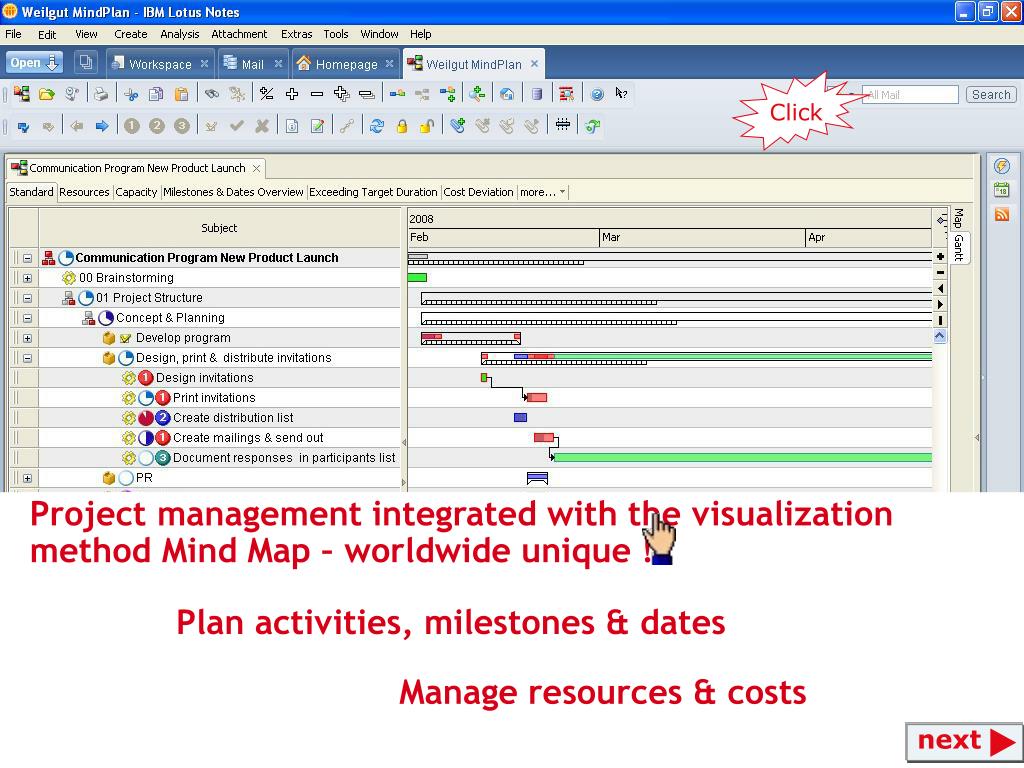The height and width of the screenshot is (768, 1024).
Task: Move Gantt timeline right with black arrow
Action: (x=940, y=304)
